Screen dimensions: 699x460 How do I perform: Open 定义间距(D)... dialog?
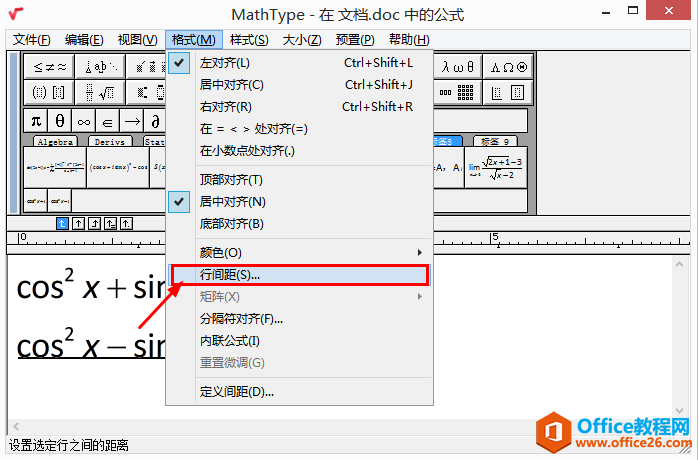[299, 392]
